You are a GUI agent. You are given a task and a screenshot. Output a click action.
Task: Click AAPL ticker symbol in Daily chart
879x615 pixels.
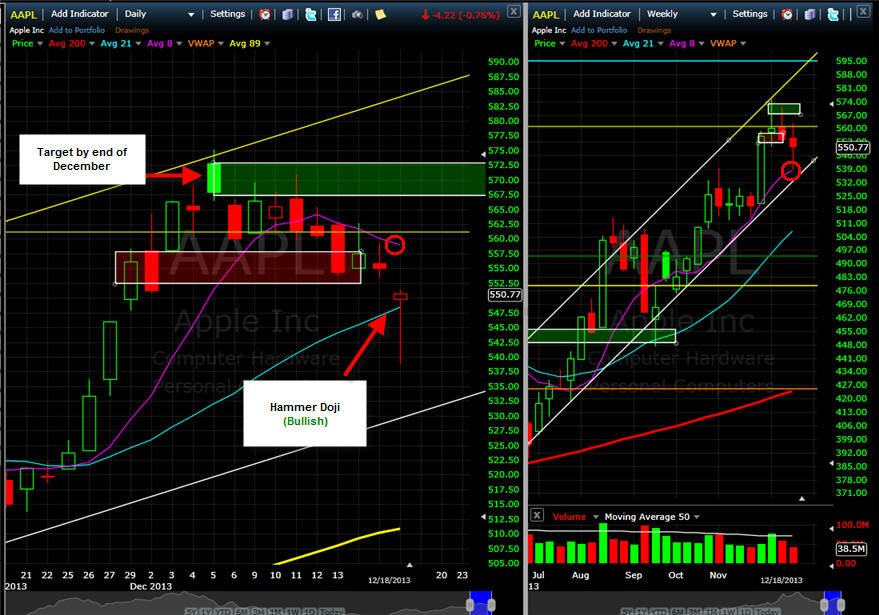(x=24, y=15)
